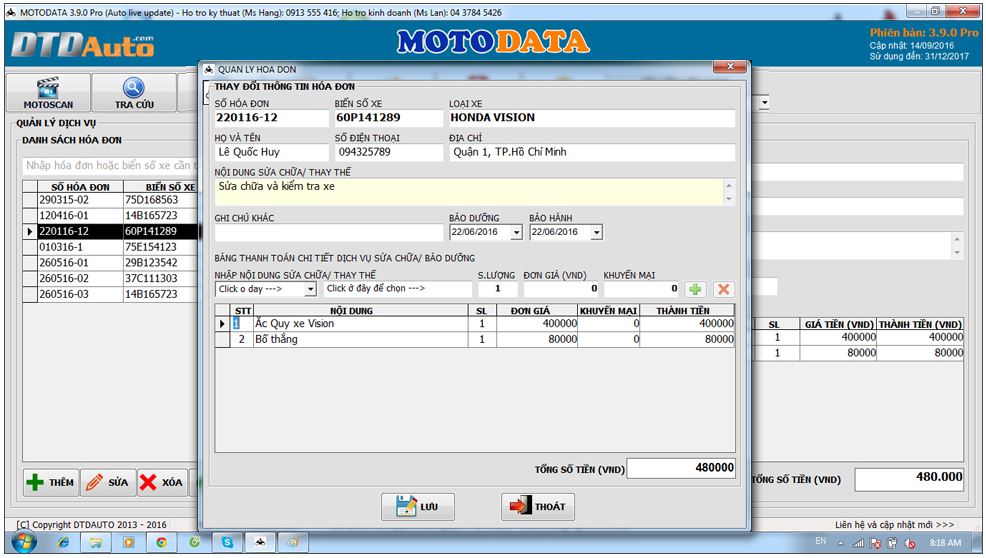
Task: Click network signal tray icon
Action: tap(858, 543)
